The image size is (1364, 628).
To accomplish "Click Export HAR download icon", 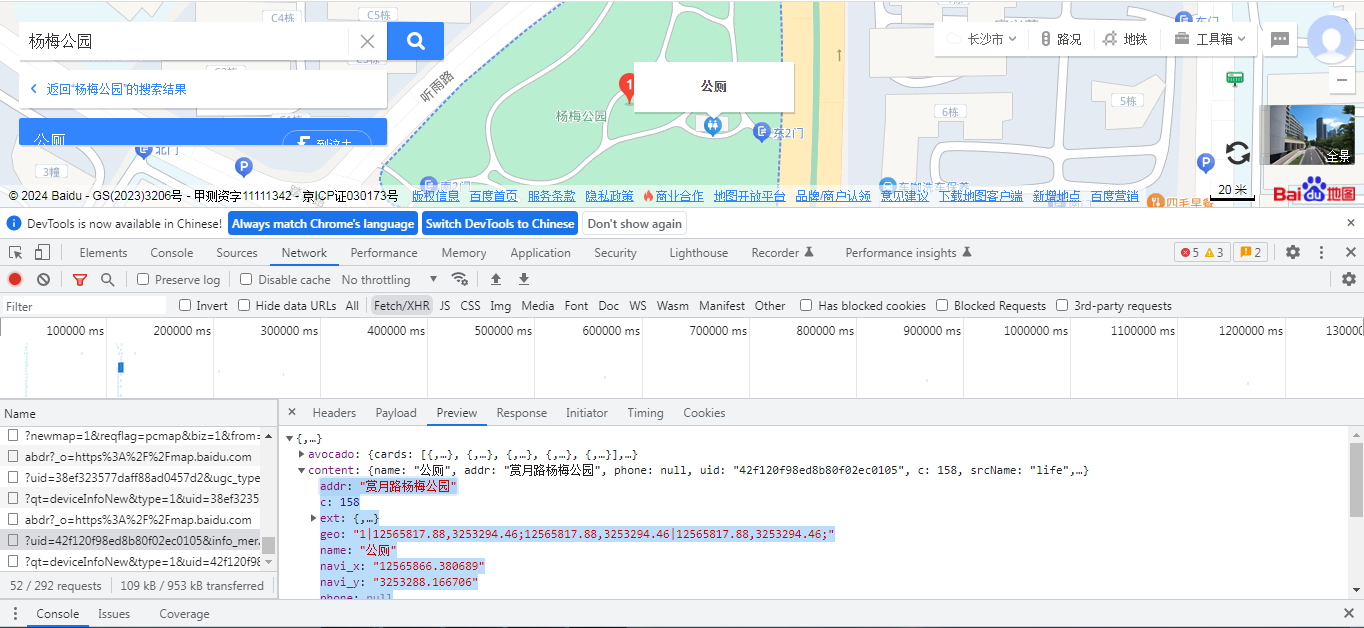I will tap(523, 279).
